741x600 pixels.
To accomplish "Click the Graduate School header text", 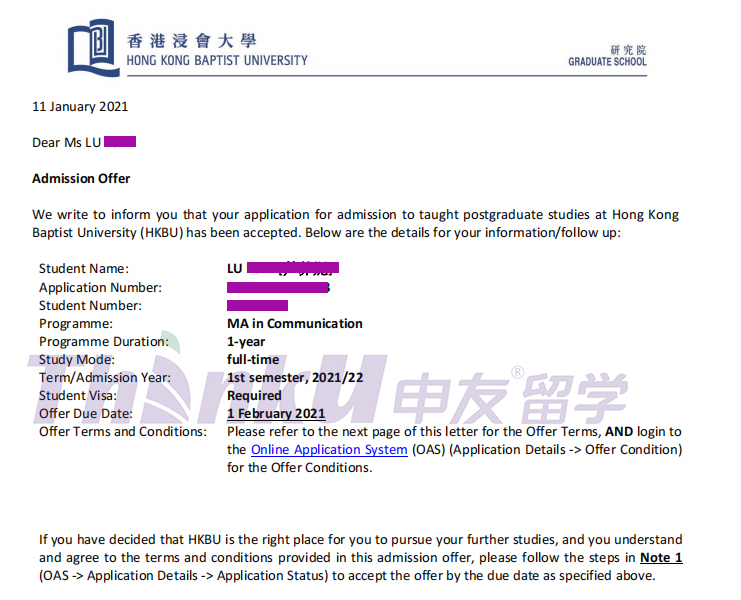I will pyautogui.click(x=607, y=61).
